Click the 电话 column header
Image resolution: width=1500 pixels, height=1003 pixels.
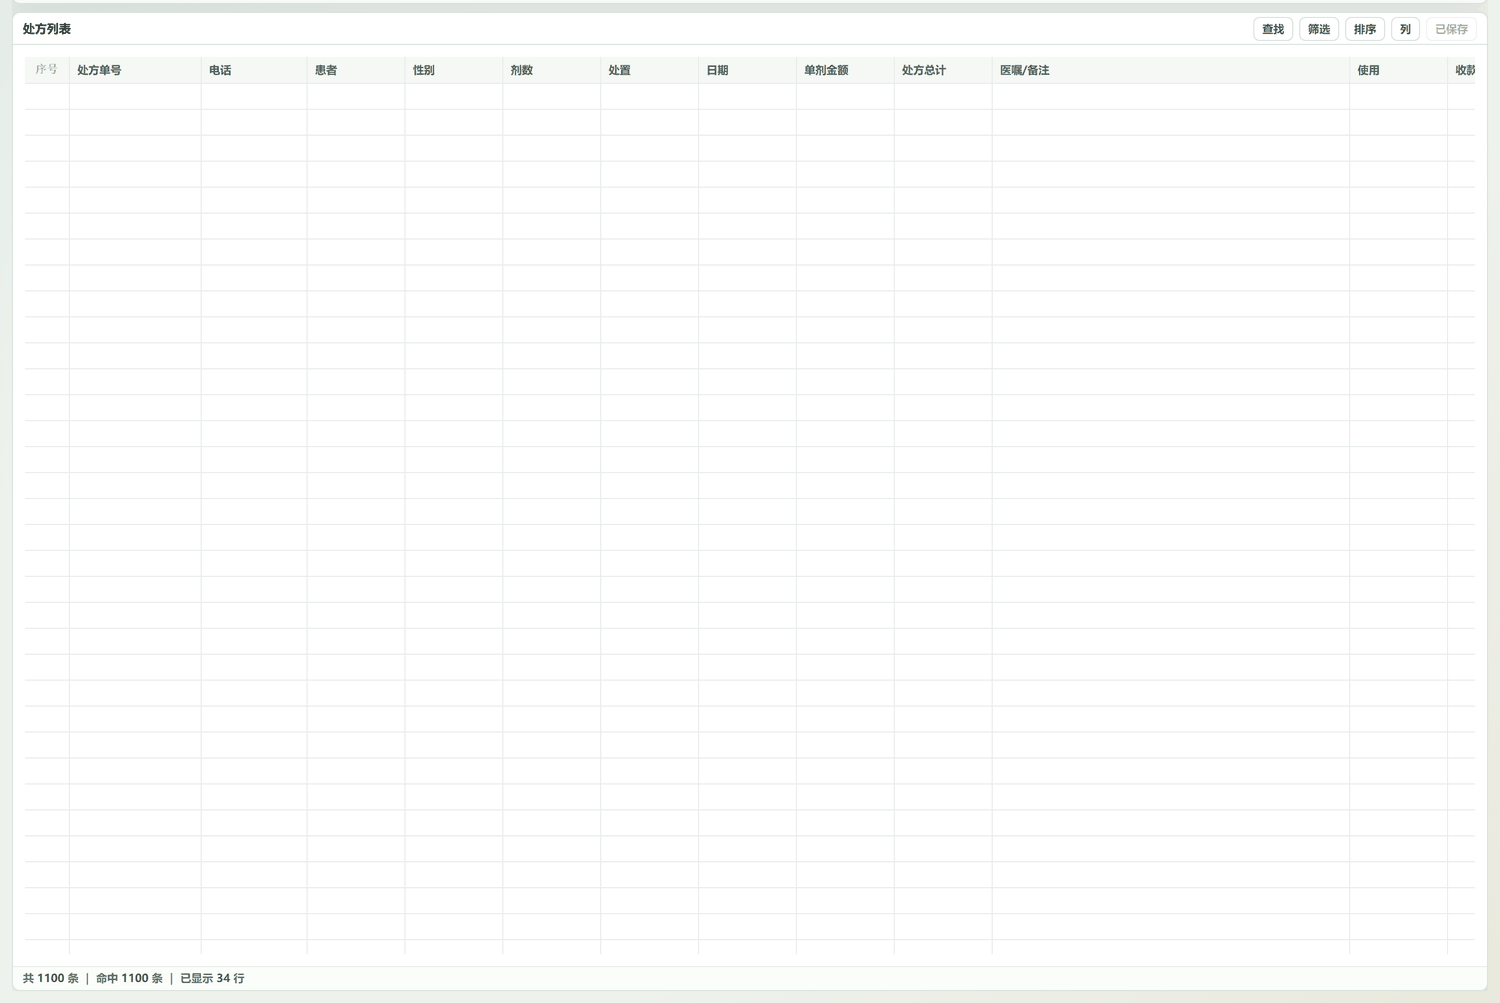pos(254,70)
